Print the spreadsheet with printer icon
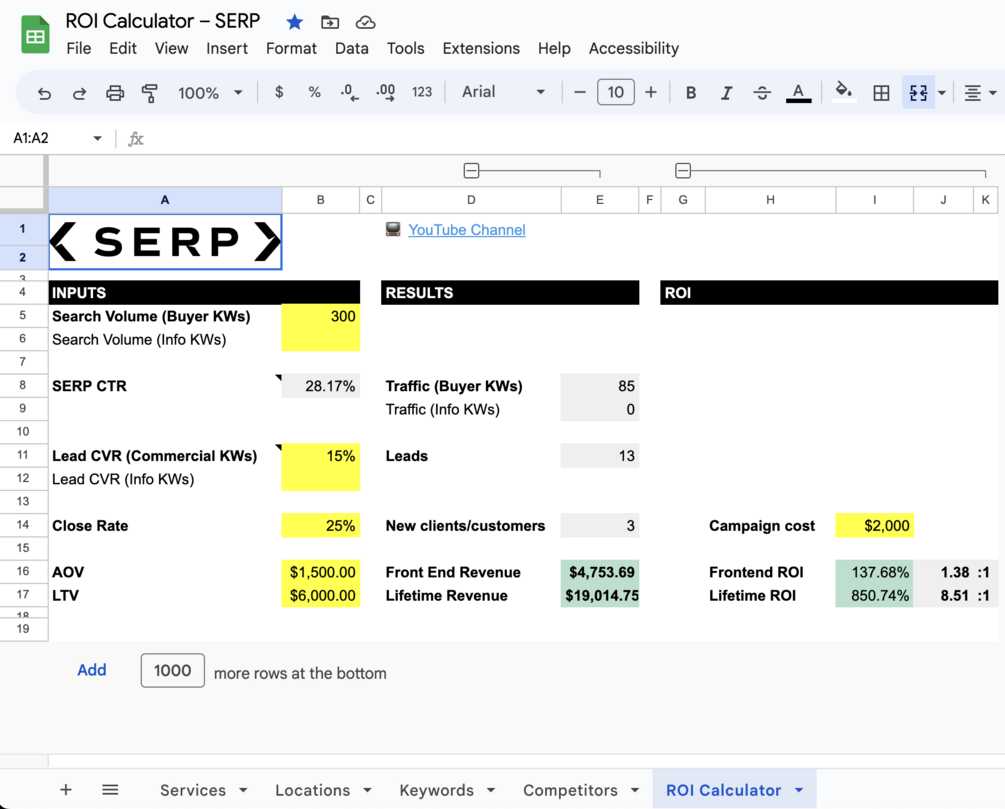 tap(115, 94)
